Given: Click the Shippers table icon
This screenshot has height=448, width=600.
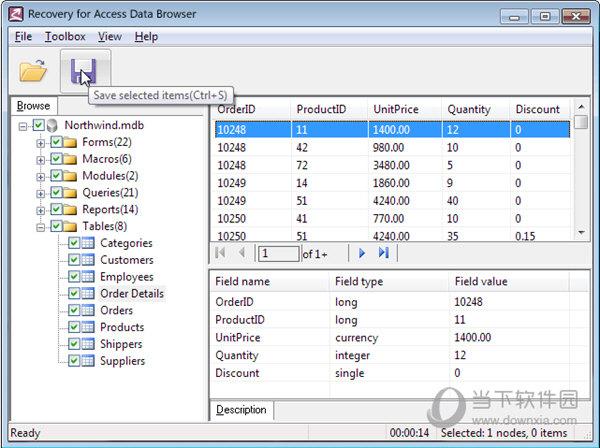Looking at the screenshot, I should [x=88, y=344].
